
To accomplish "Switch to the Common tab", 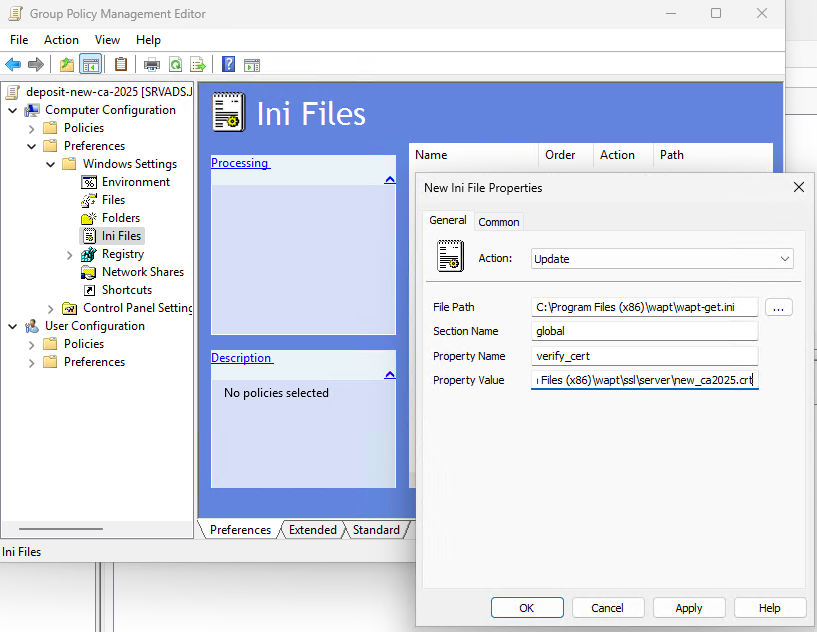I will coord(498,222).
